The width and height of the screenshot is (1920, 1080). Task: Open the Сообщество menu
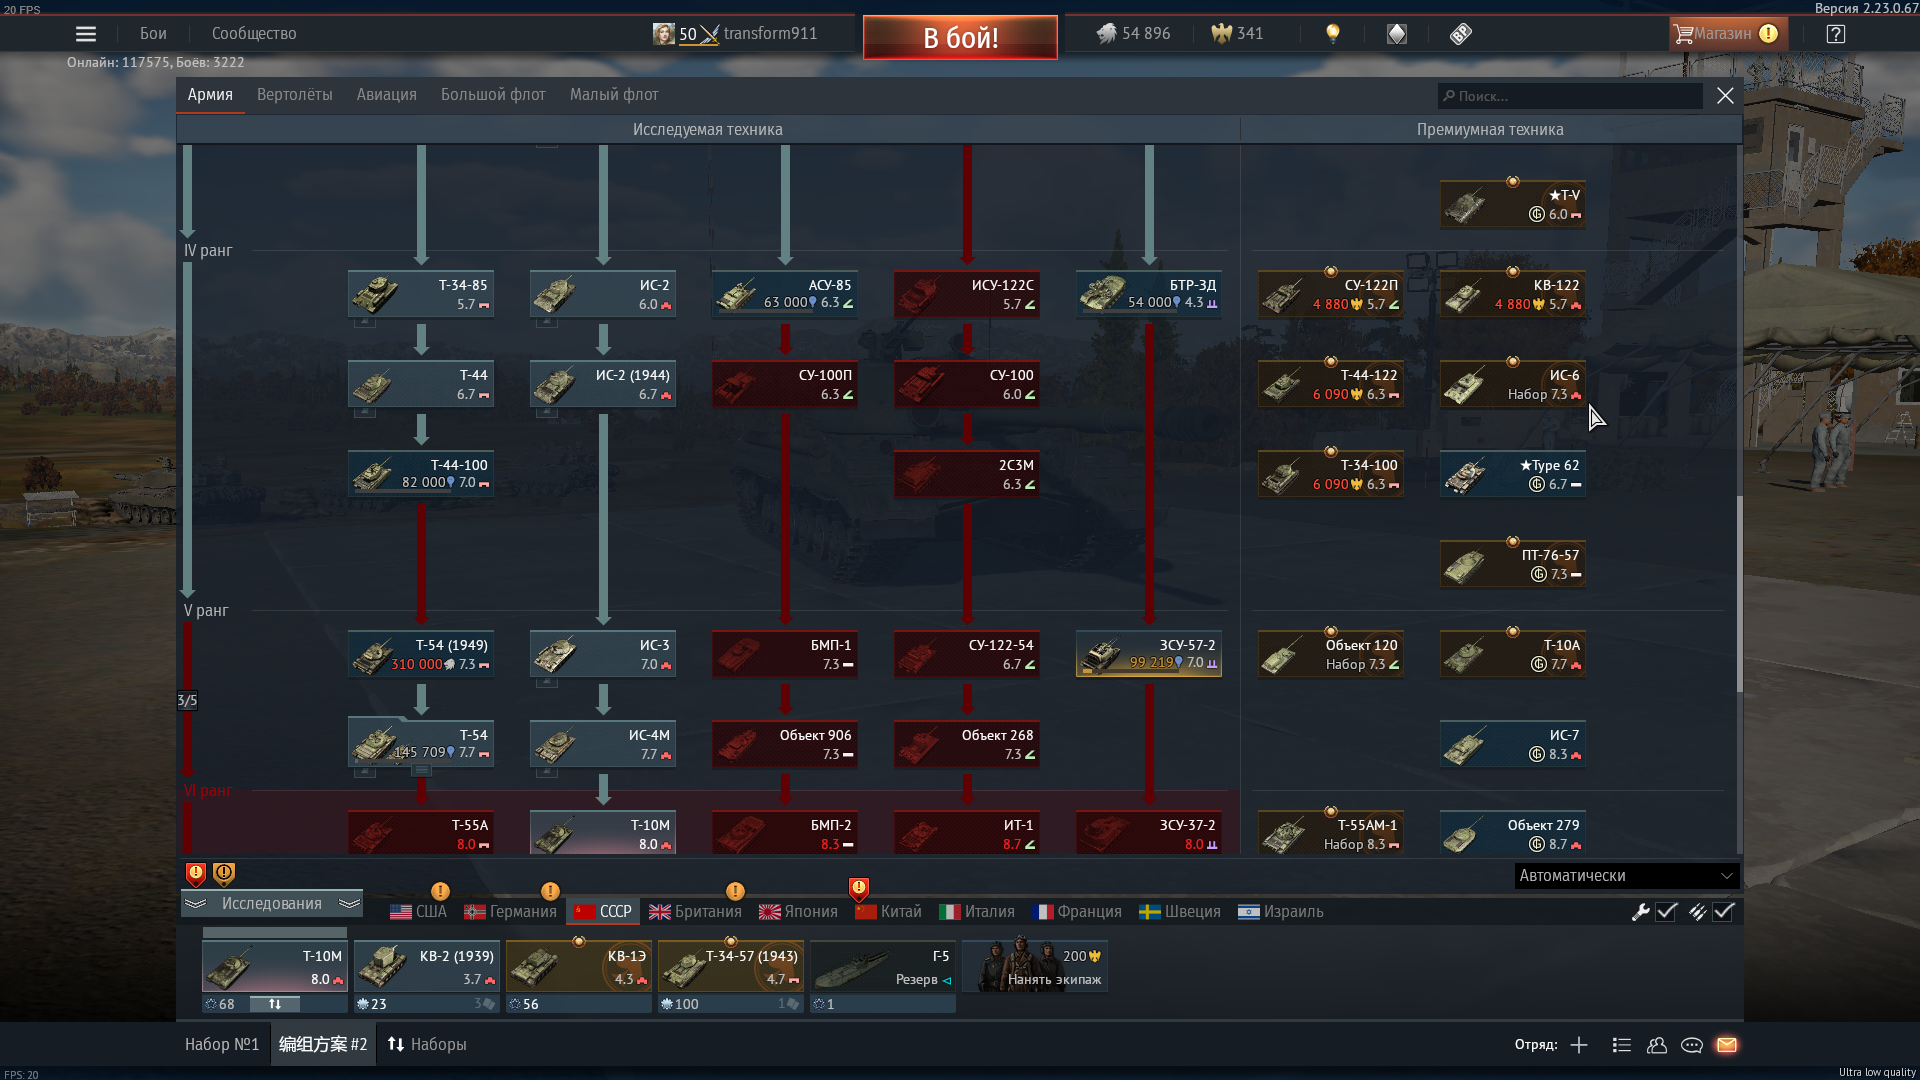point(254,34)
